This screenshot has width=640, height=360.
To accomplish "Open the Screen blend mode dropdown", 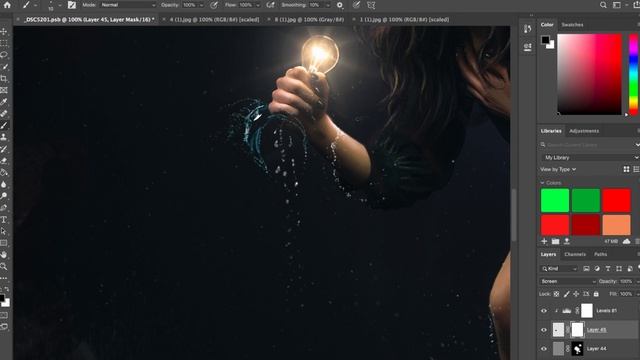I will pyautogui.click(x=568, y=281).
